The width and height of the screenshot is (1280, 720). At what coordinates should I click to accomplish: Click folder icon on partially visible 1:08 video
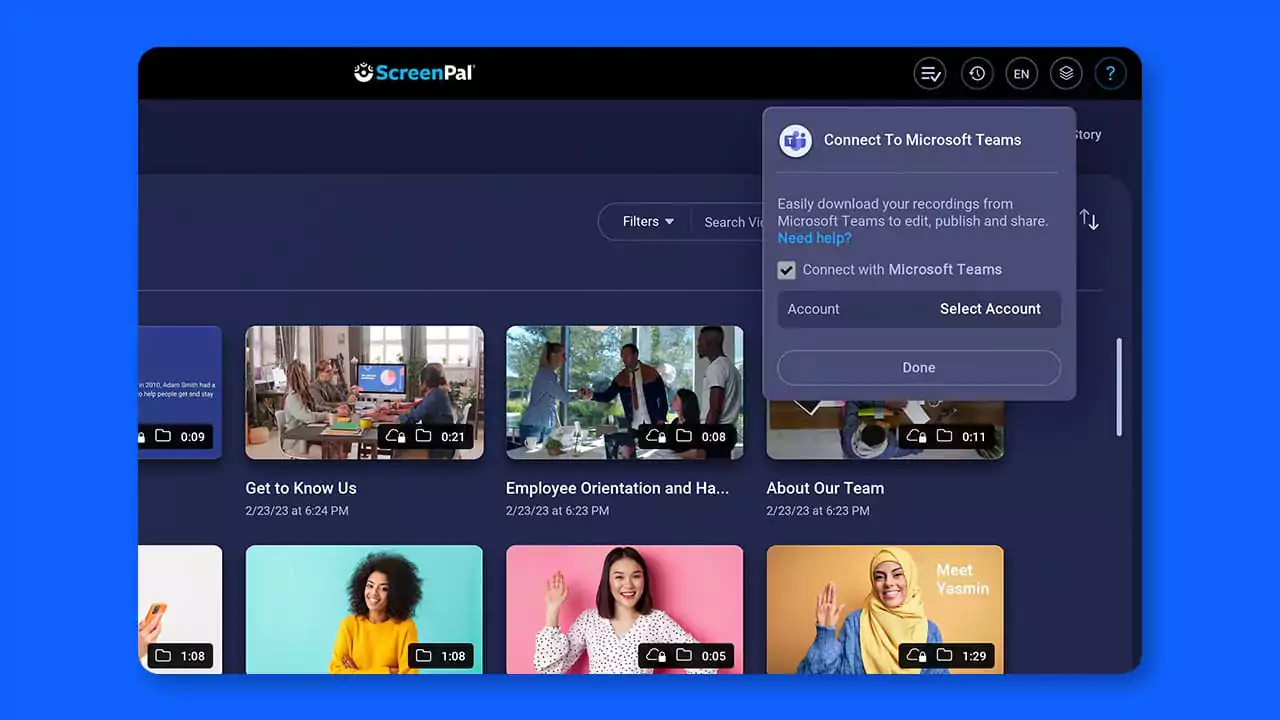(163, 656)
